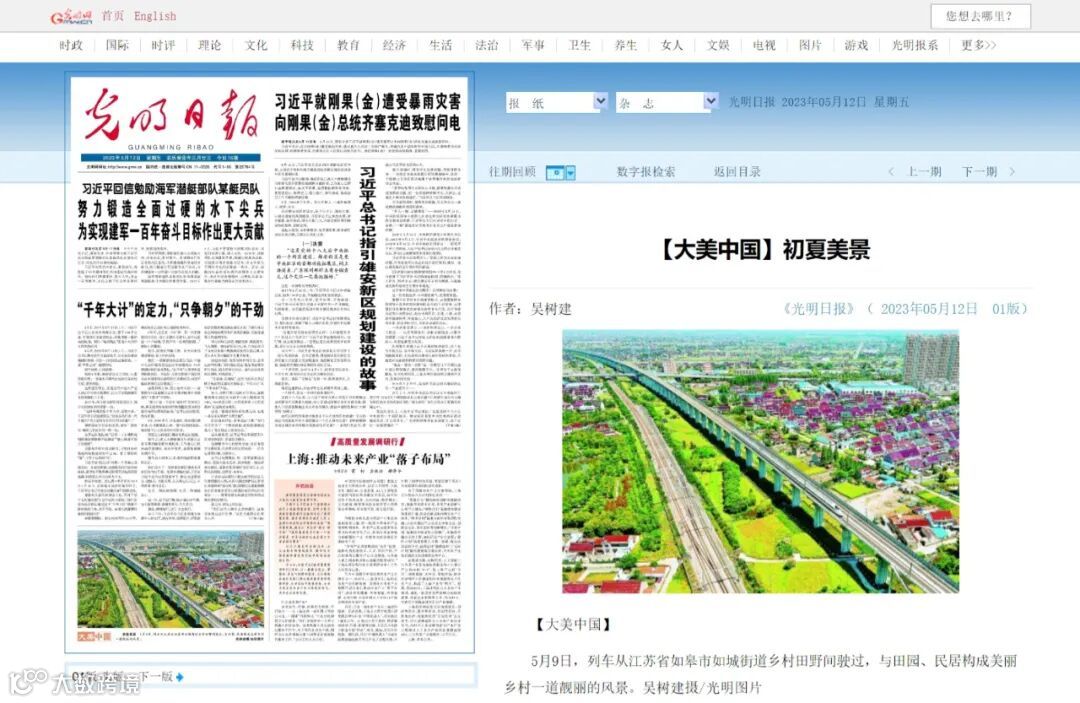Open the 光明报系 nav section
Screen dimensions: 1080x703
coord(915,45)
